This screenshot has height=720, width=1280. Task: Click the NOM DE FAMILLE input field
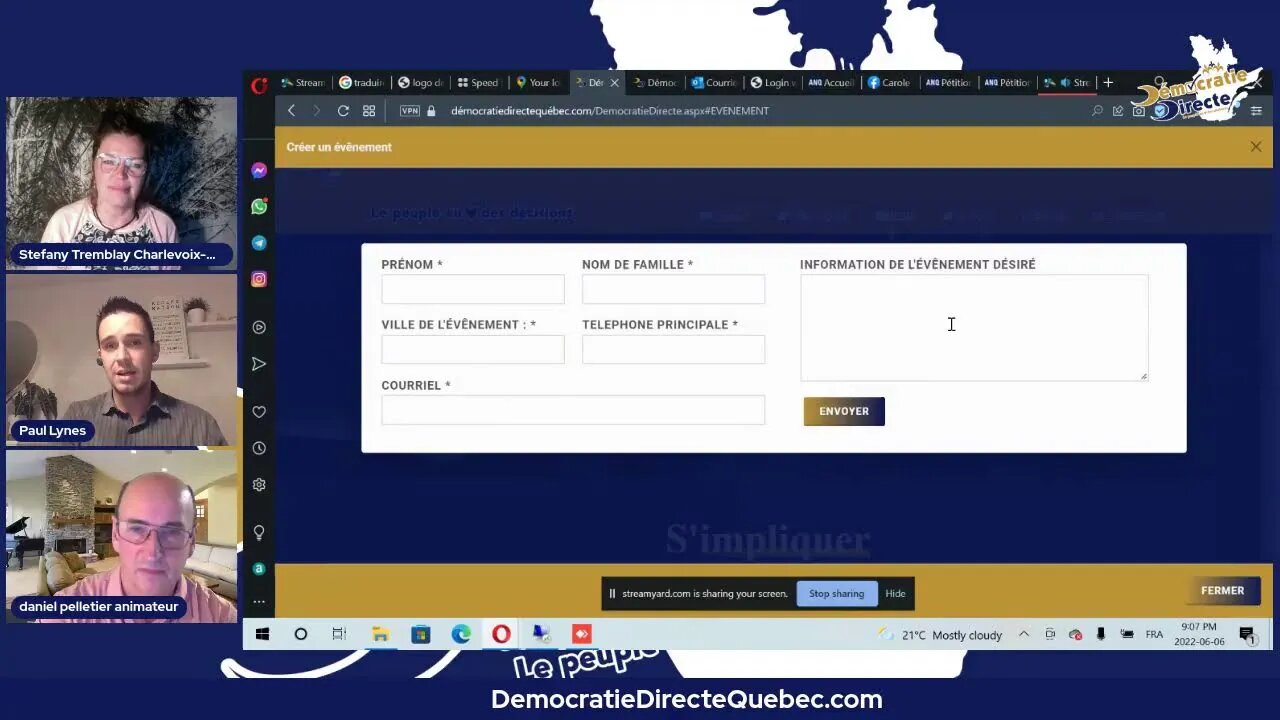674,289
